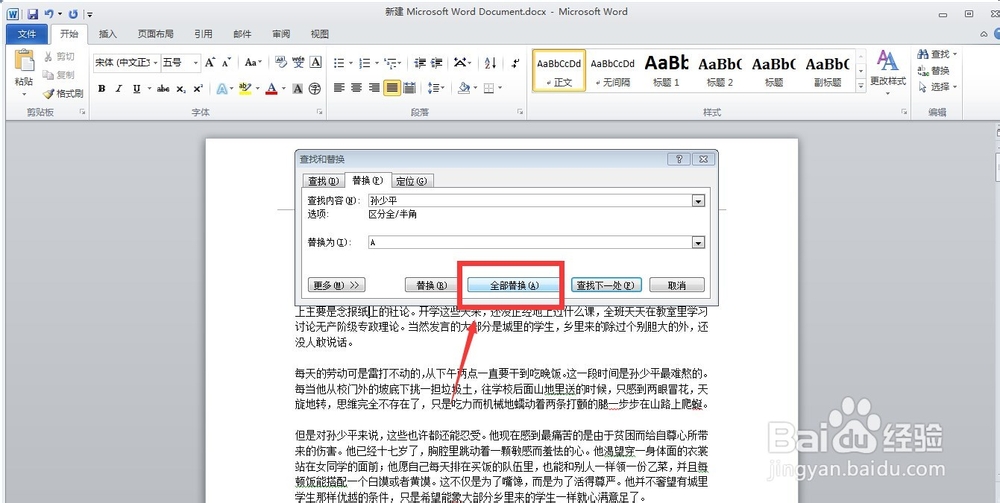Image resolution: width=1000 pixels, height=503 pixels.
Task: Click the Character Border icon
Action: pos(315,62)
